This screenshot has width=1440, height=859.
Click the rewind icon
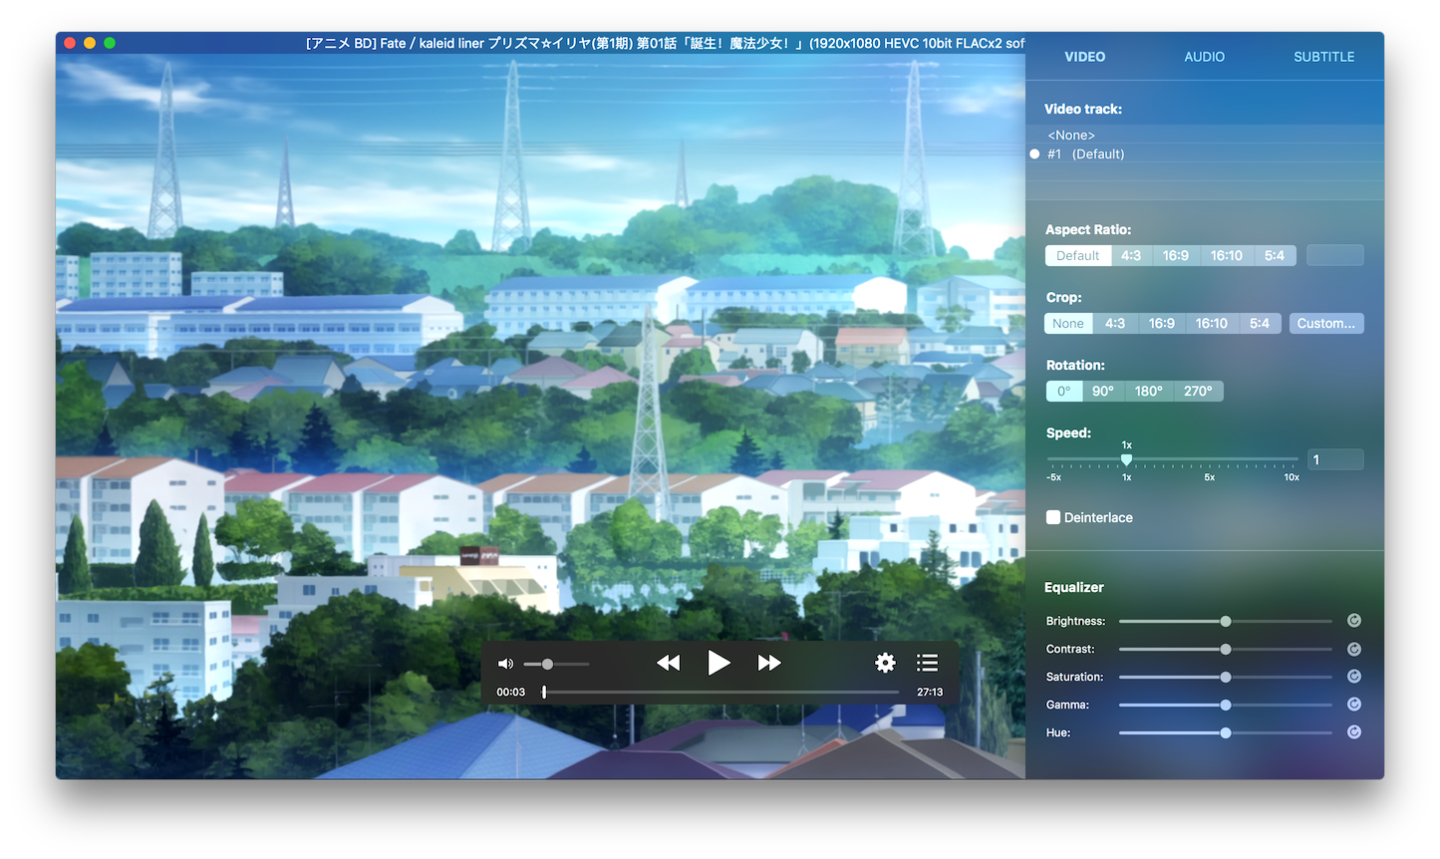[668, 663]
